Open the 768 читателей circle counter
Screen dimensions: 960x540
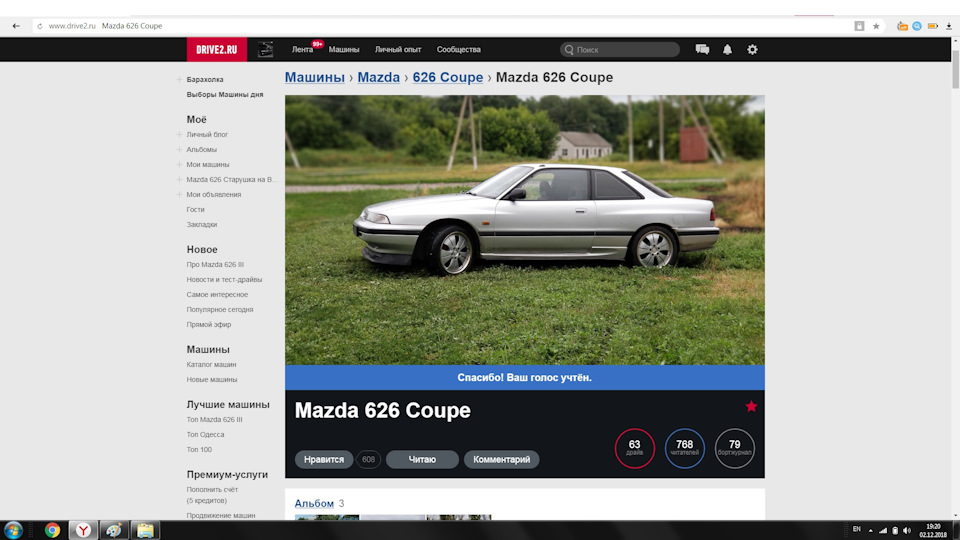pyautogui.click(x=684, y=448)
